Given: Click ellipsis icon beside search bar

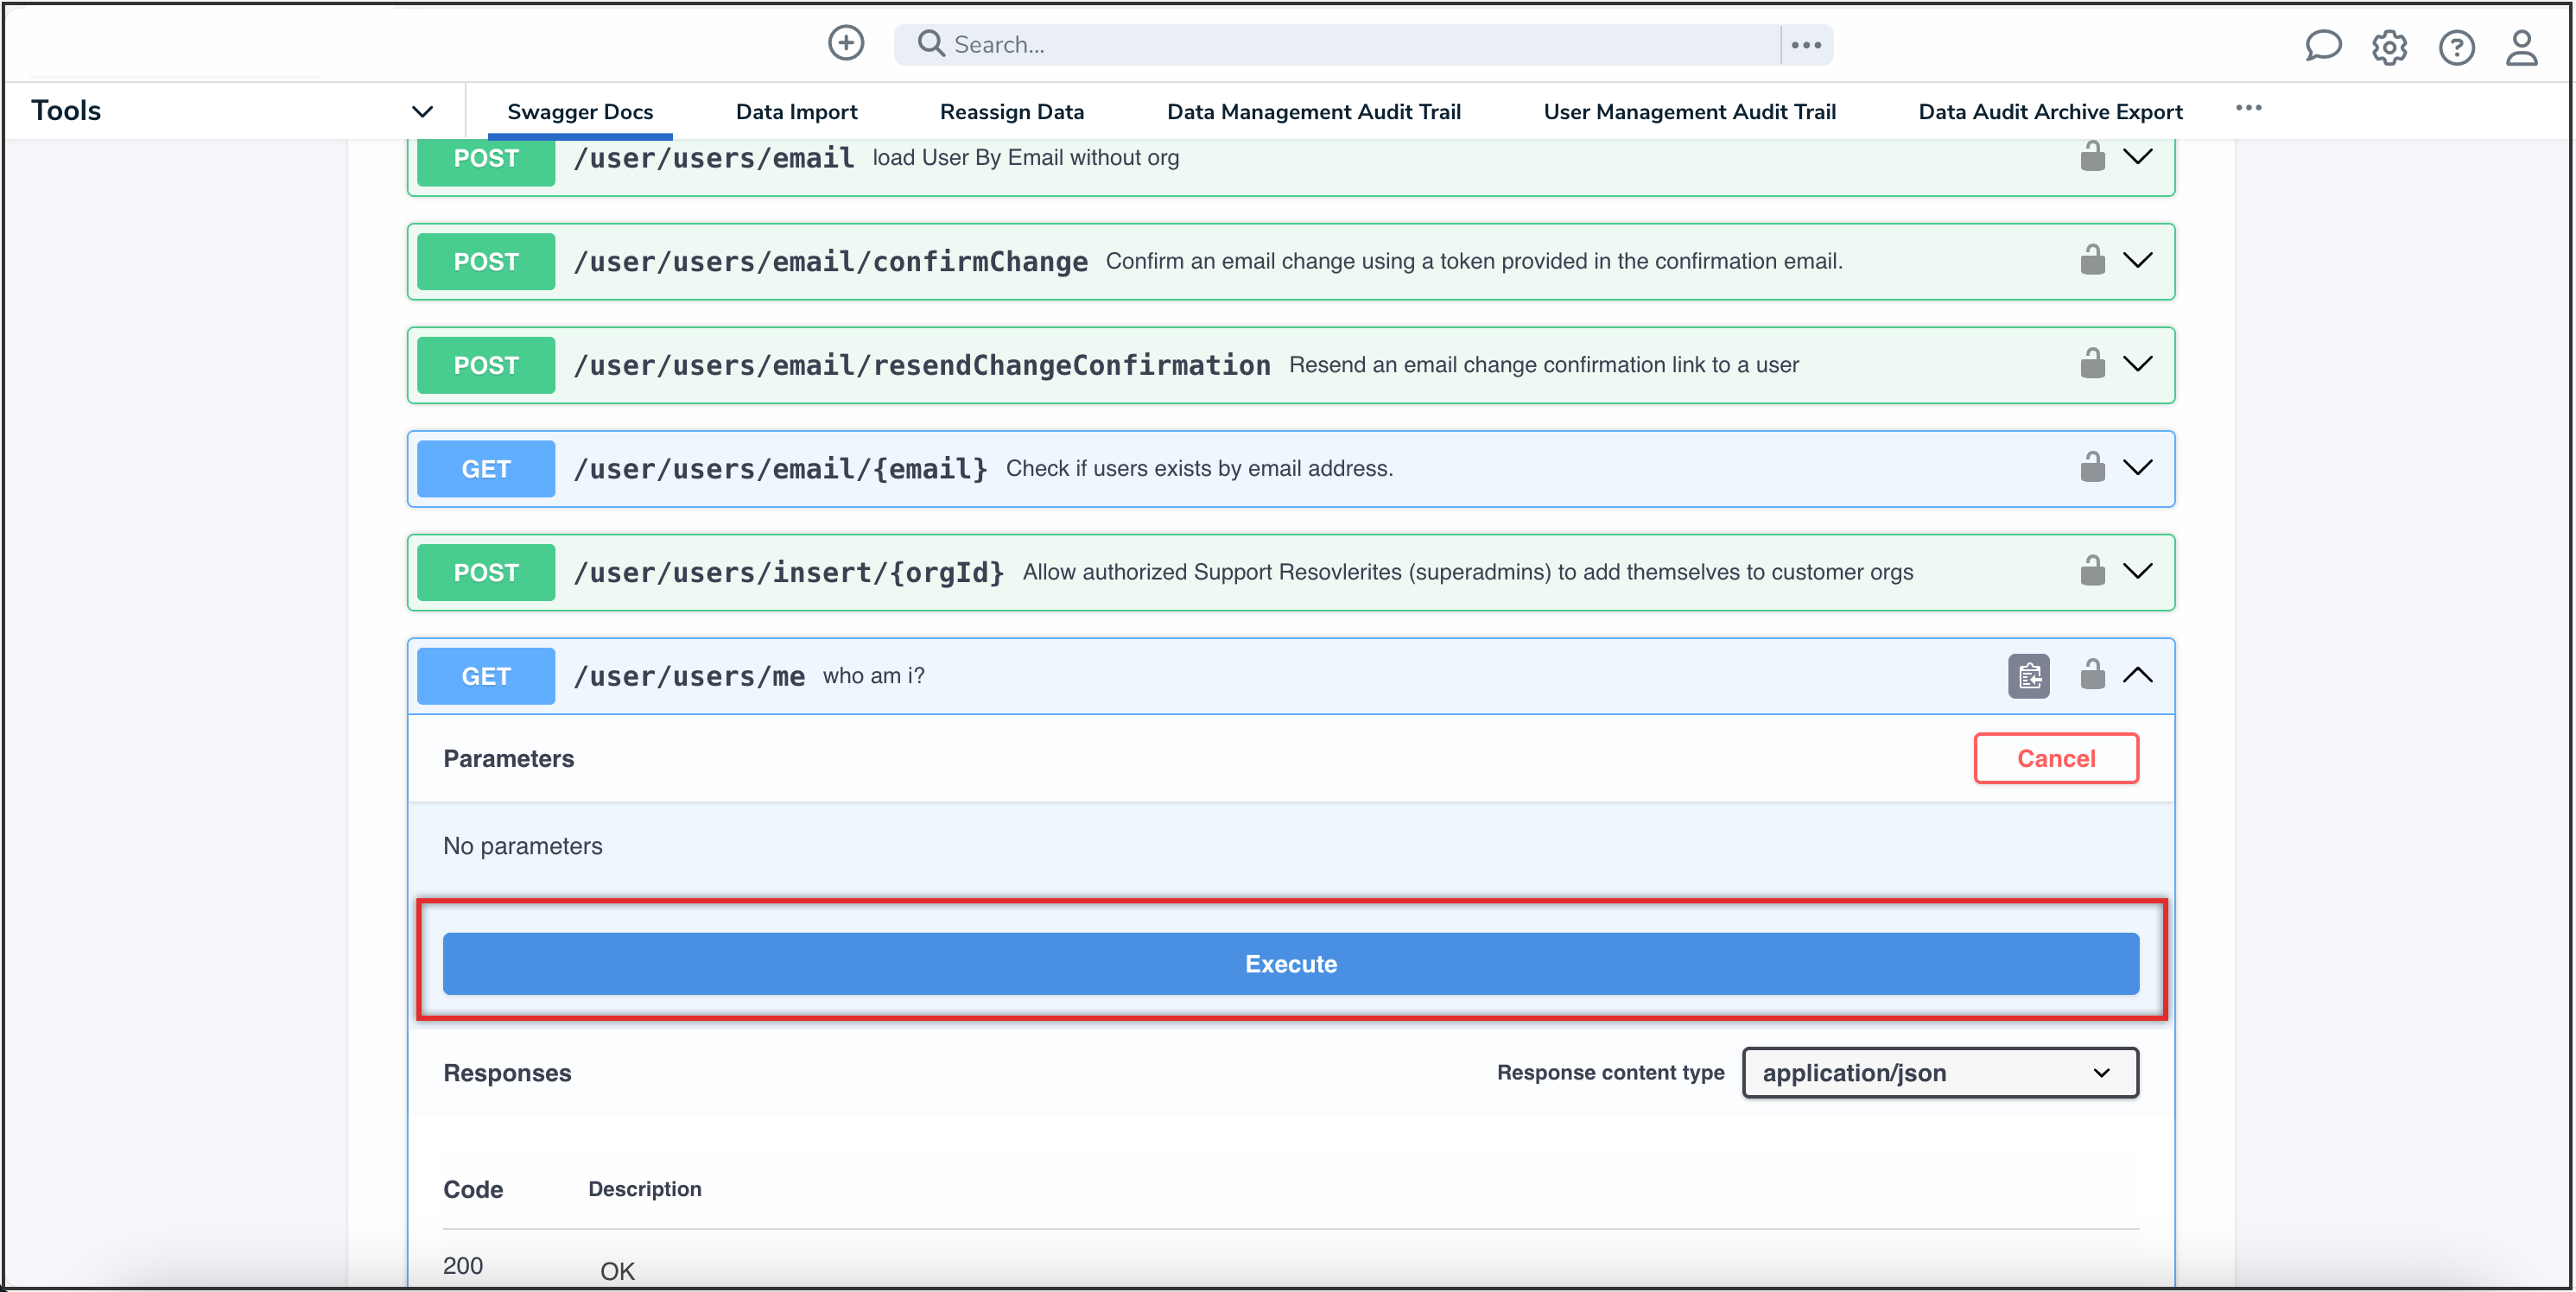Looking at the screenshot, I should [1806, 45].
